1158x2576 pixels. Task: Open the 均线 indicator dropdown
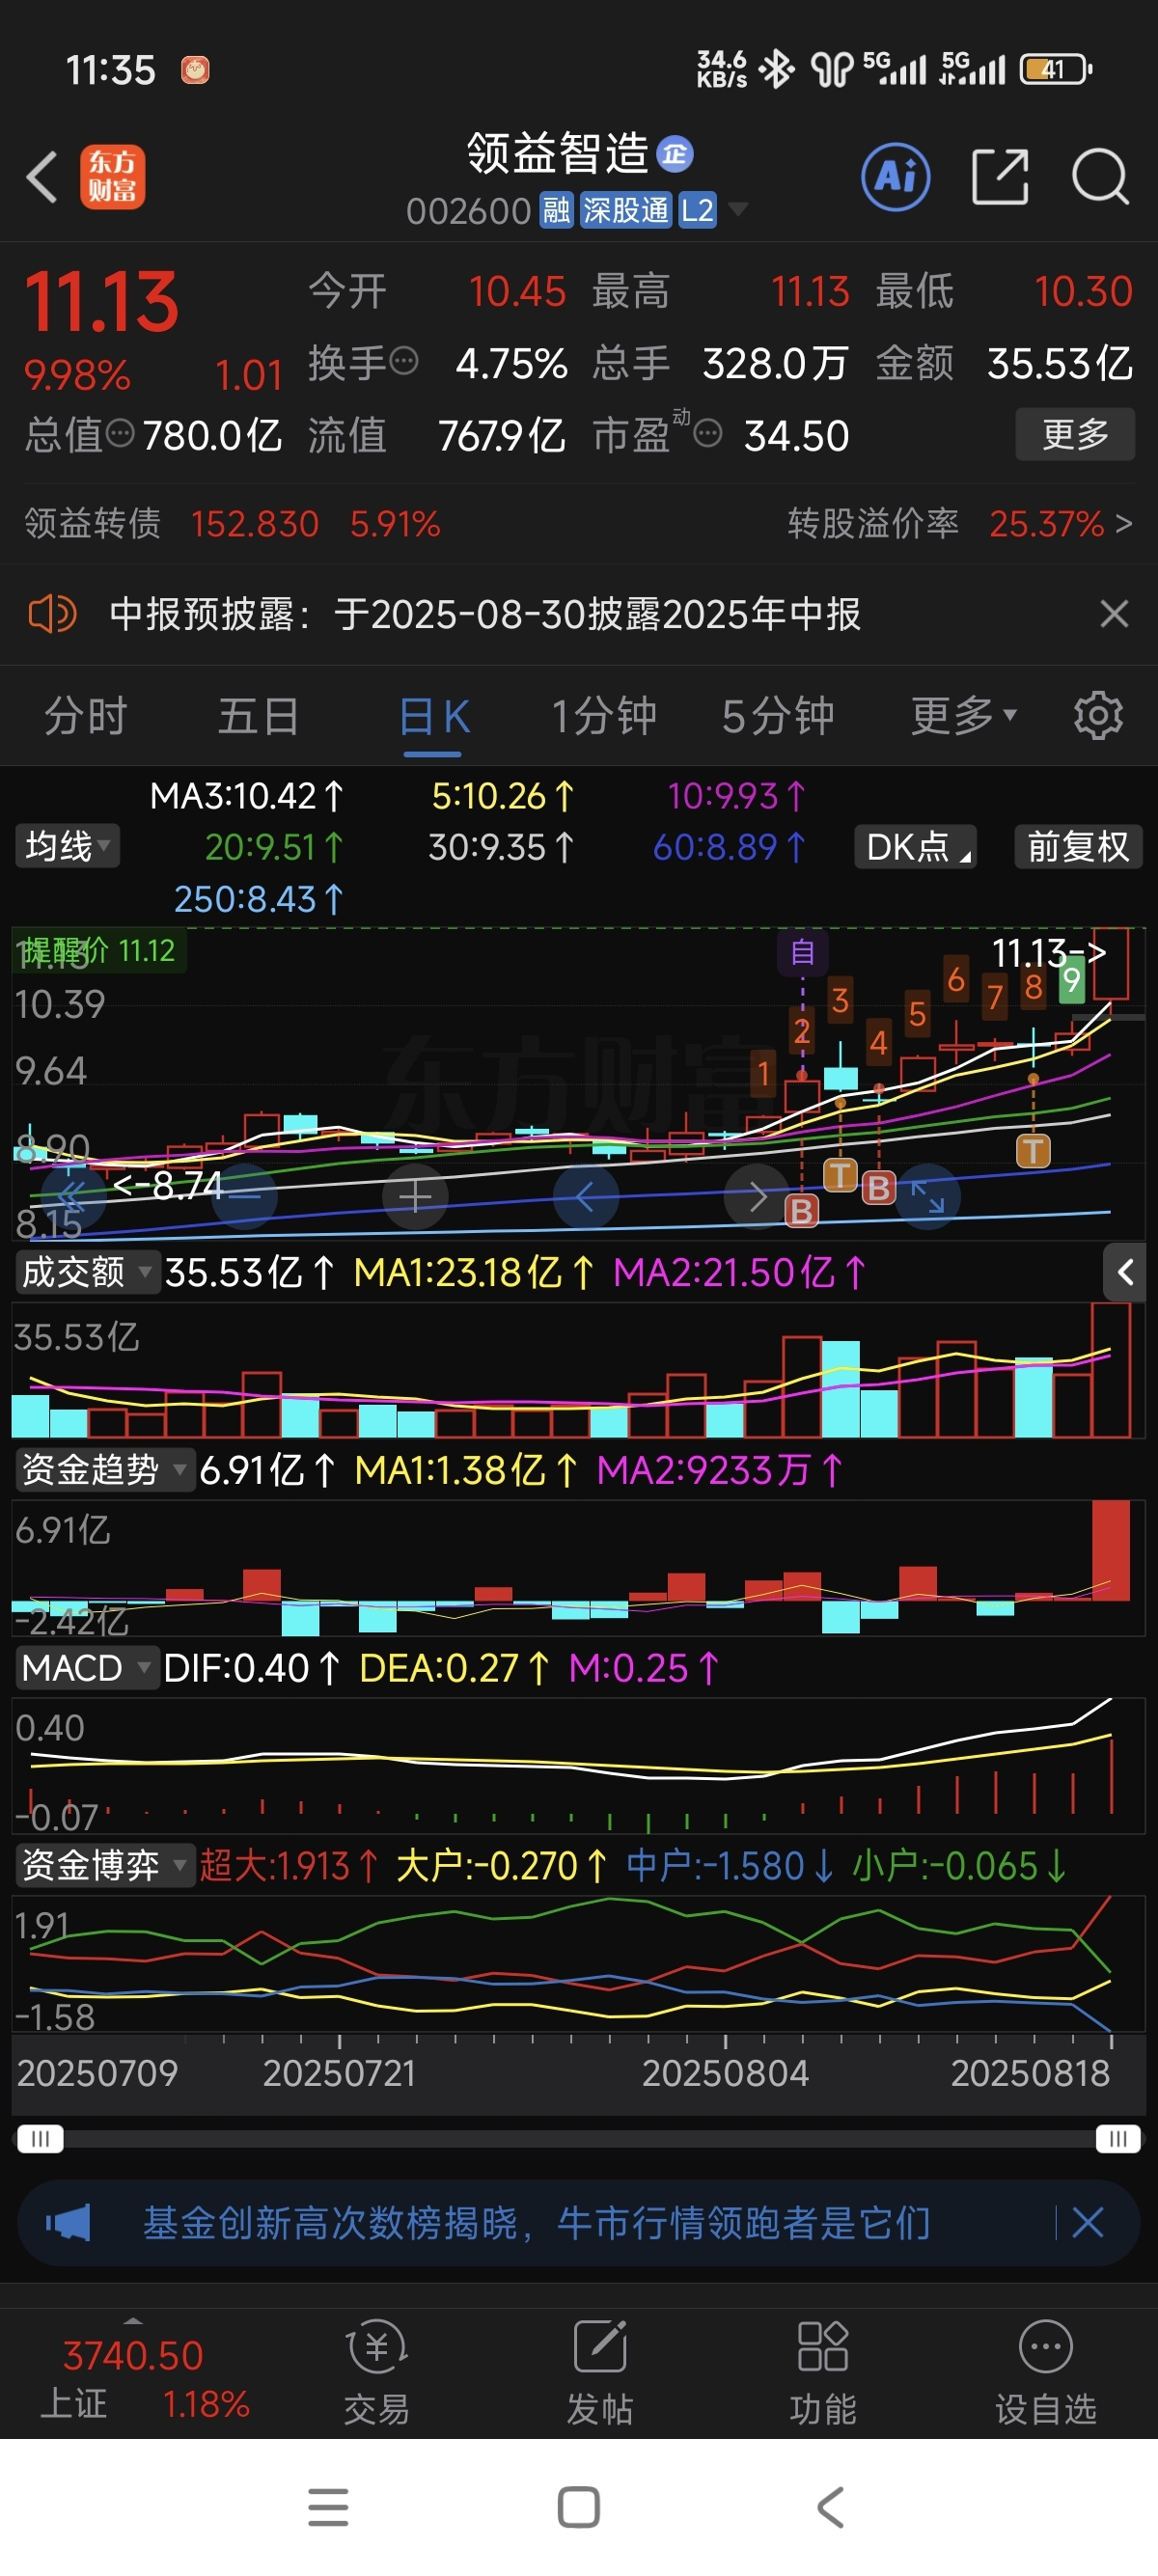tap(67, 846)
